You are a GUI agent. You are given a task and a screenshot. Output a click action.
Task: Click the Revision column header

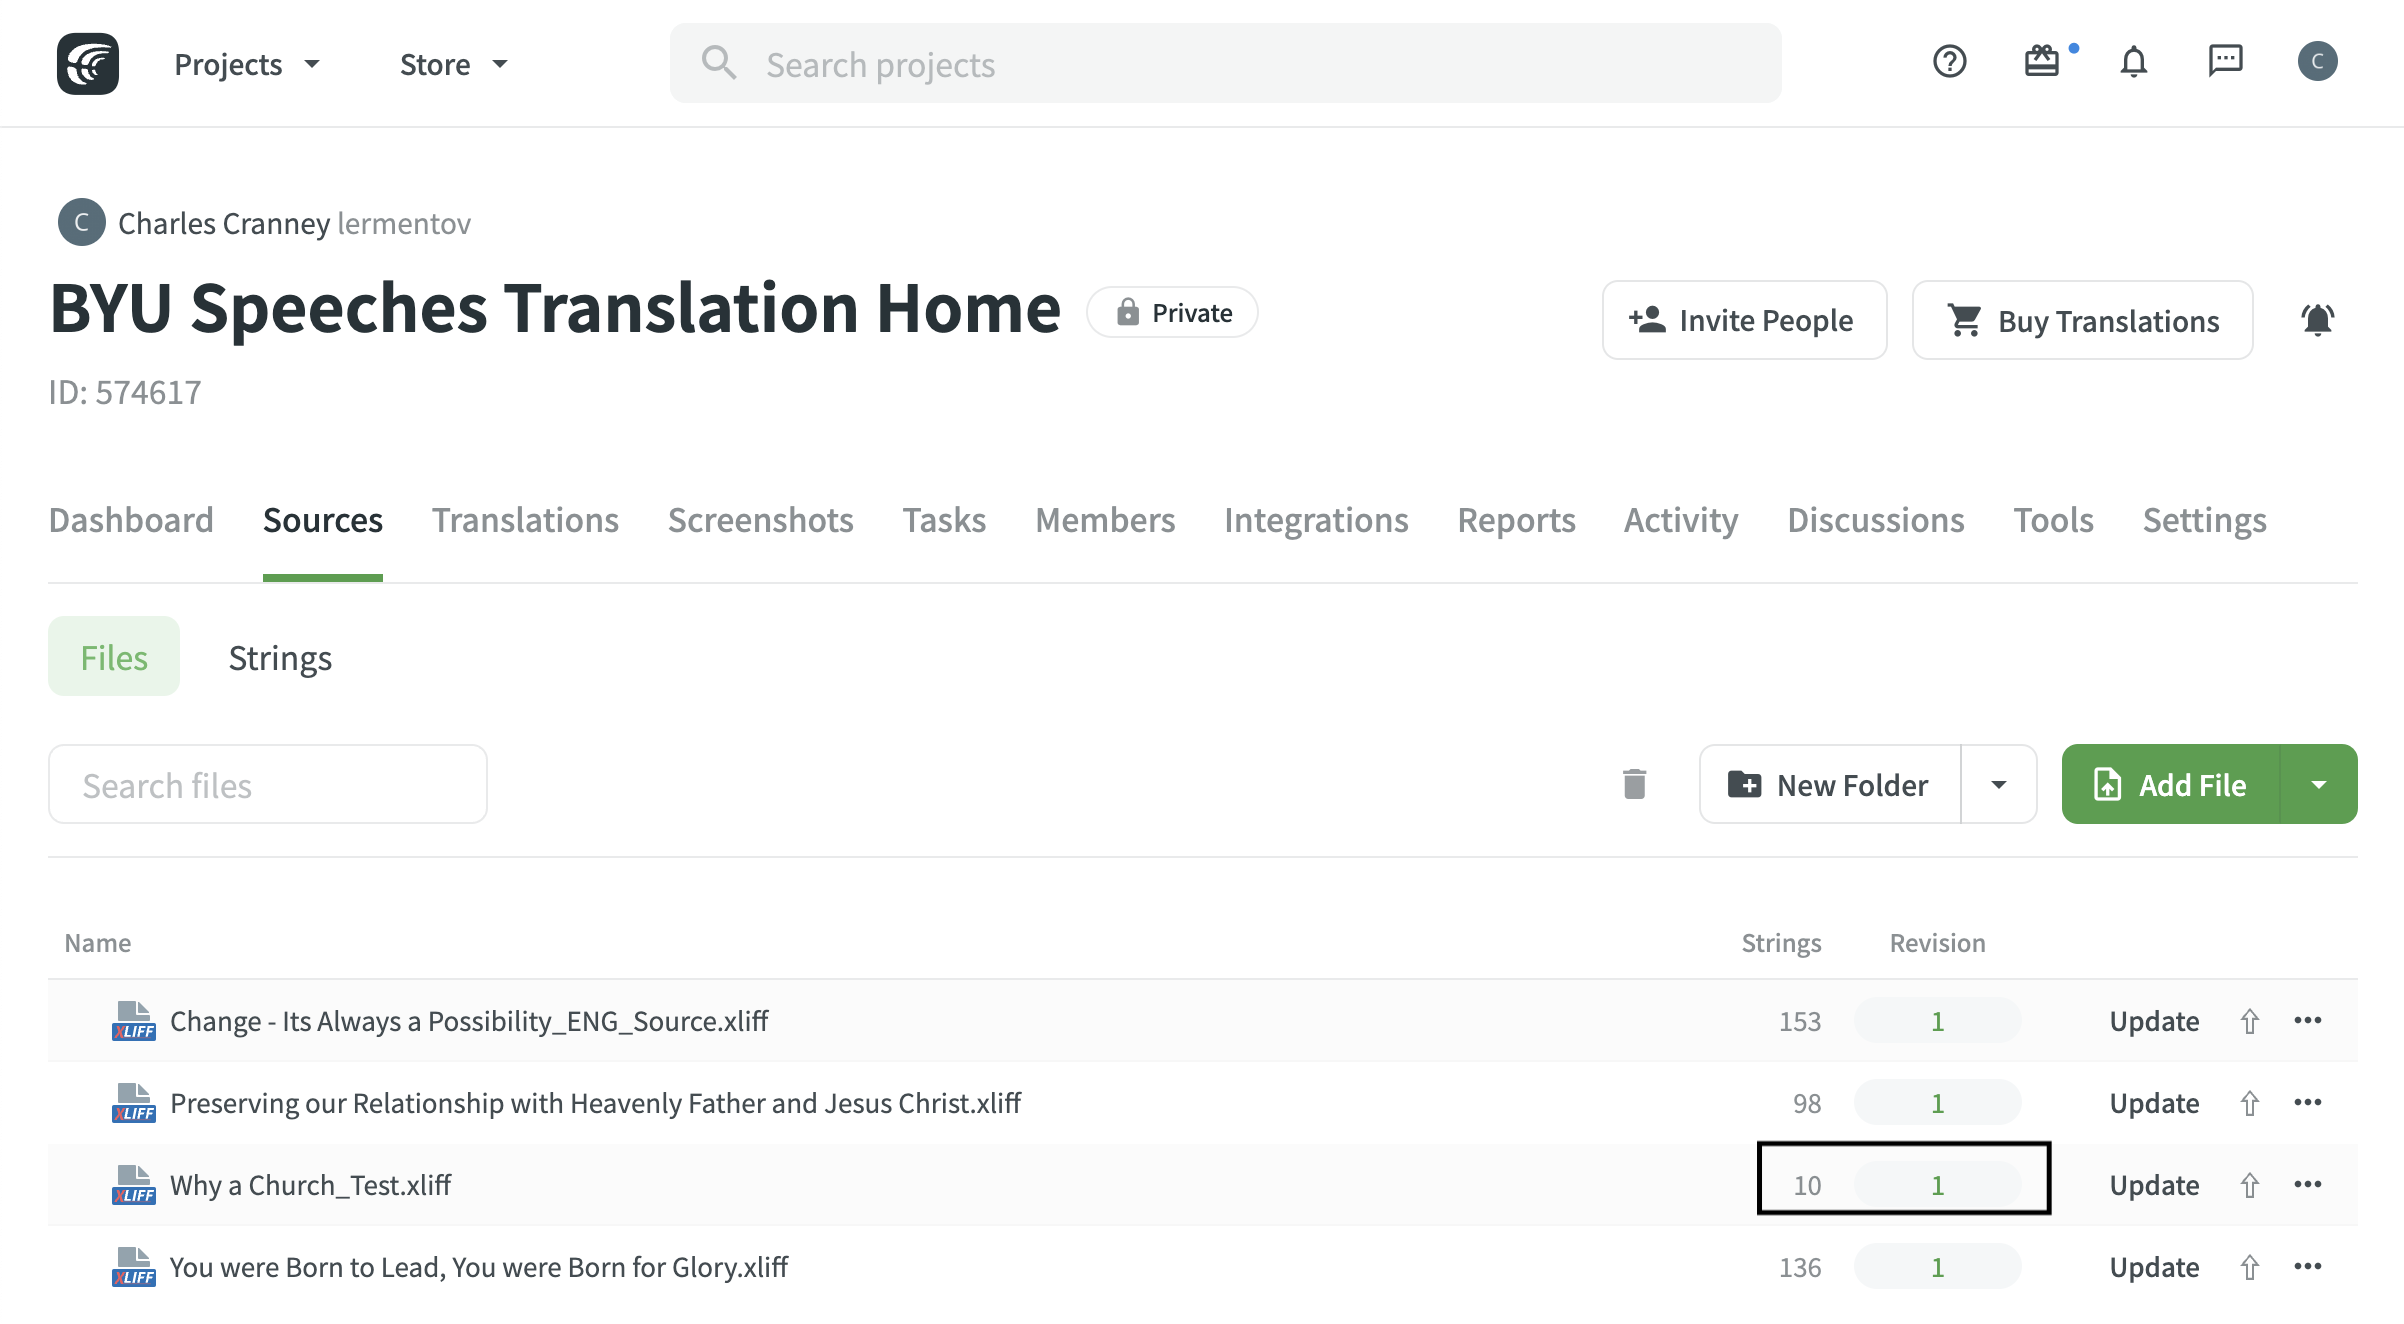tap(1937, 943)
